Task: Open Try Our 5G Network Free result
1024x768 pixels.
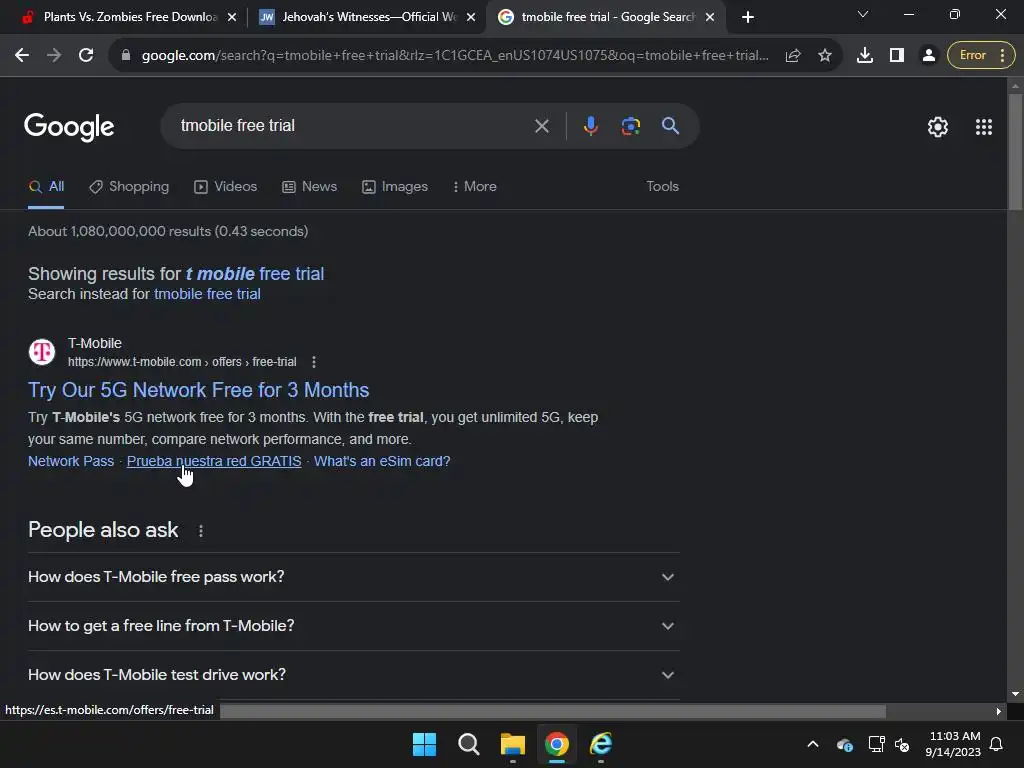Action: tap(199, 390)
